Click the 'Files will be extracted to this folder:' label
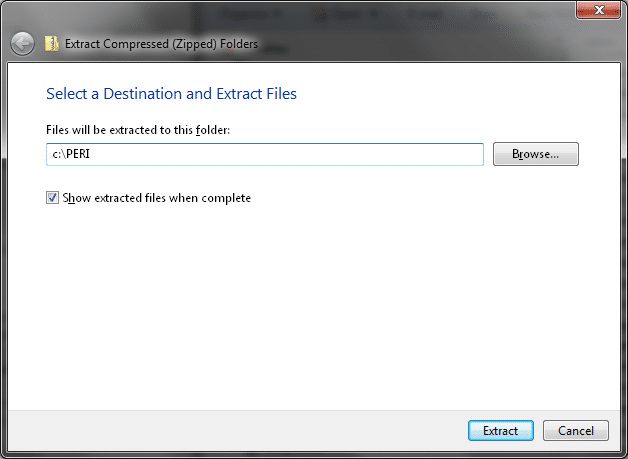Image resolution: width=628 pixels, height=459 pixels. 138,130
